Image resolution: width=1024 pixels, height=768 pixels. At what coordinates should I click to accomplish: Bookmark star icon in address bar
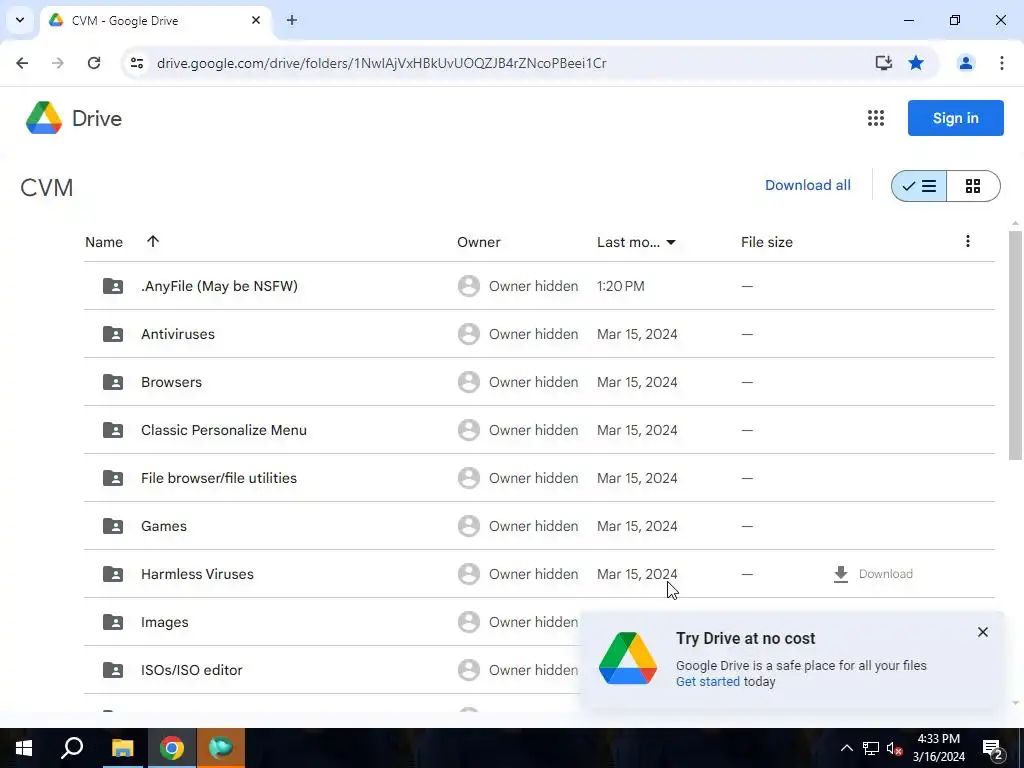[916, 63]
